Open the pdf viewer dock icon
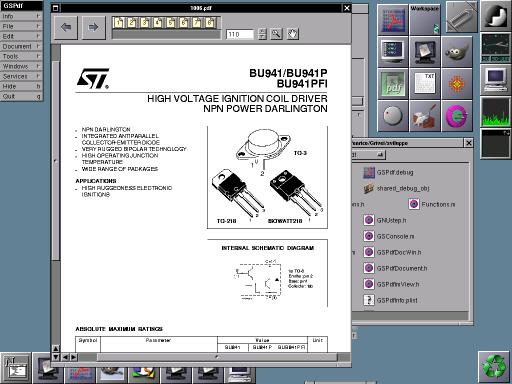 [x=393, y=84]
